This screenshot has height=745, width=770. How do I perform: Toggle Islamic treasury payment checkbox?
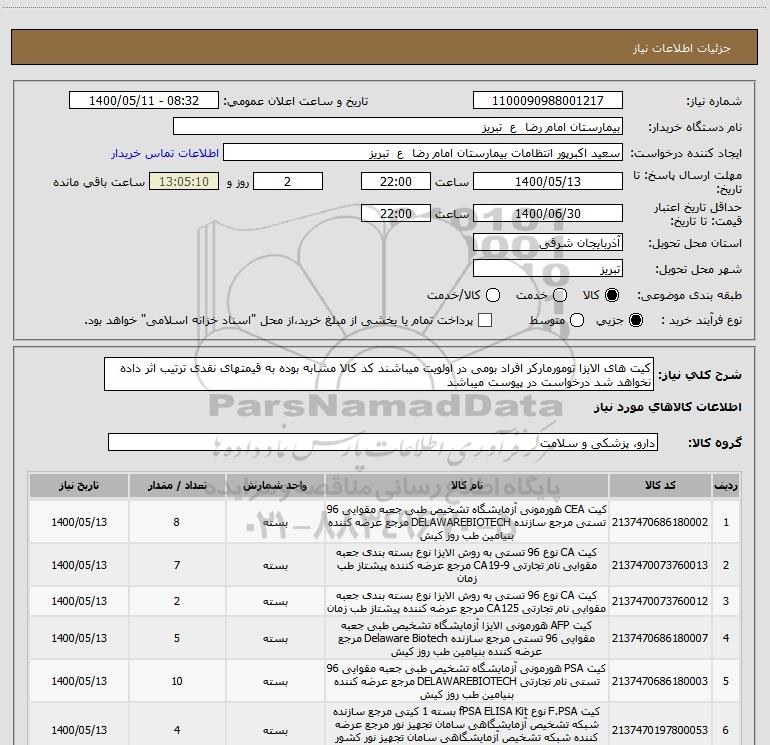[x=485, y=320]
